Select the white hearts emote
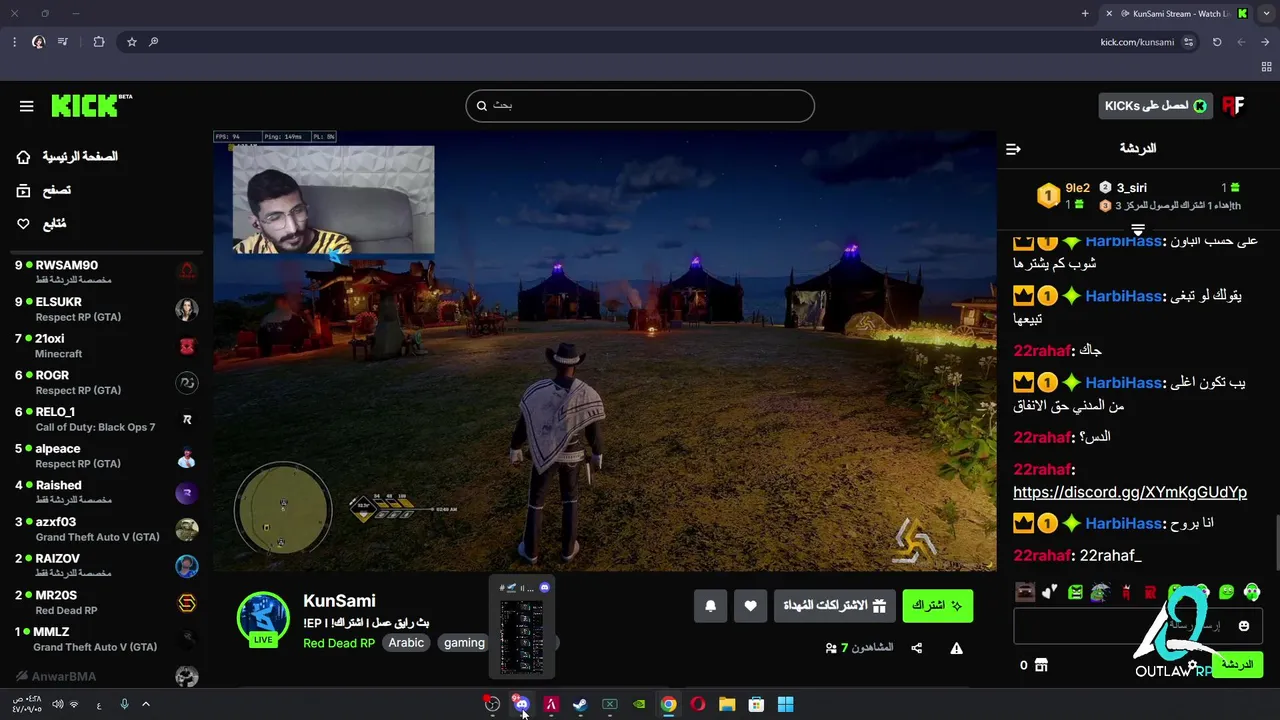 point(1049,592)
